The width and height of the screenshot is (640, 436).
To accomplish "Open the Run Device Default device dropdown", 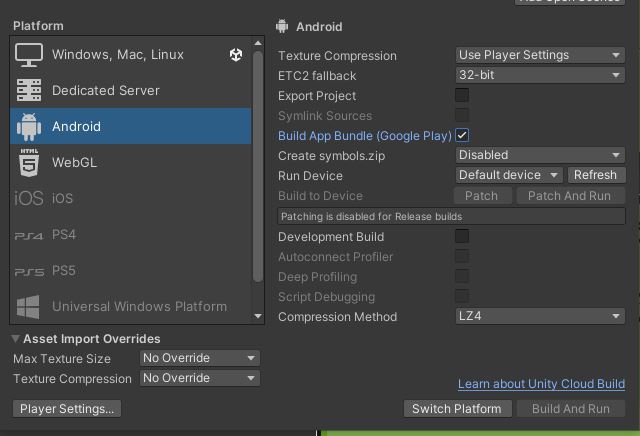I will coord(509,175).
